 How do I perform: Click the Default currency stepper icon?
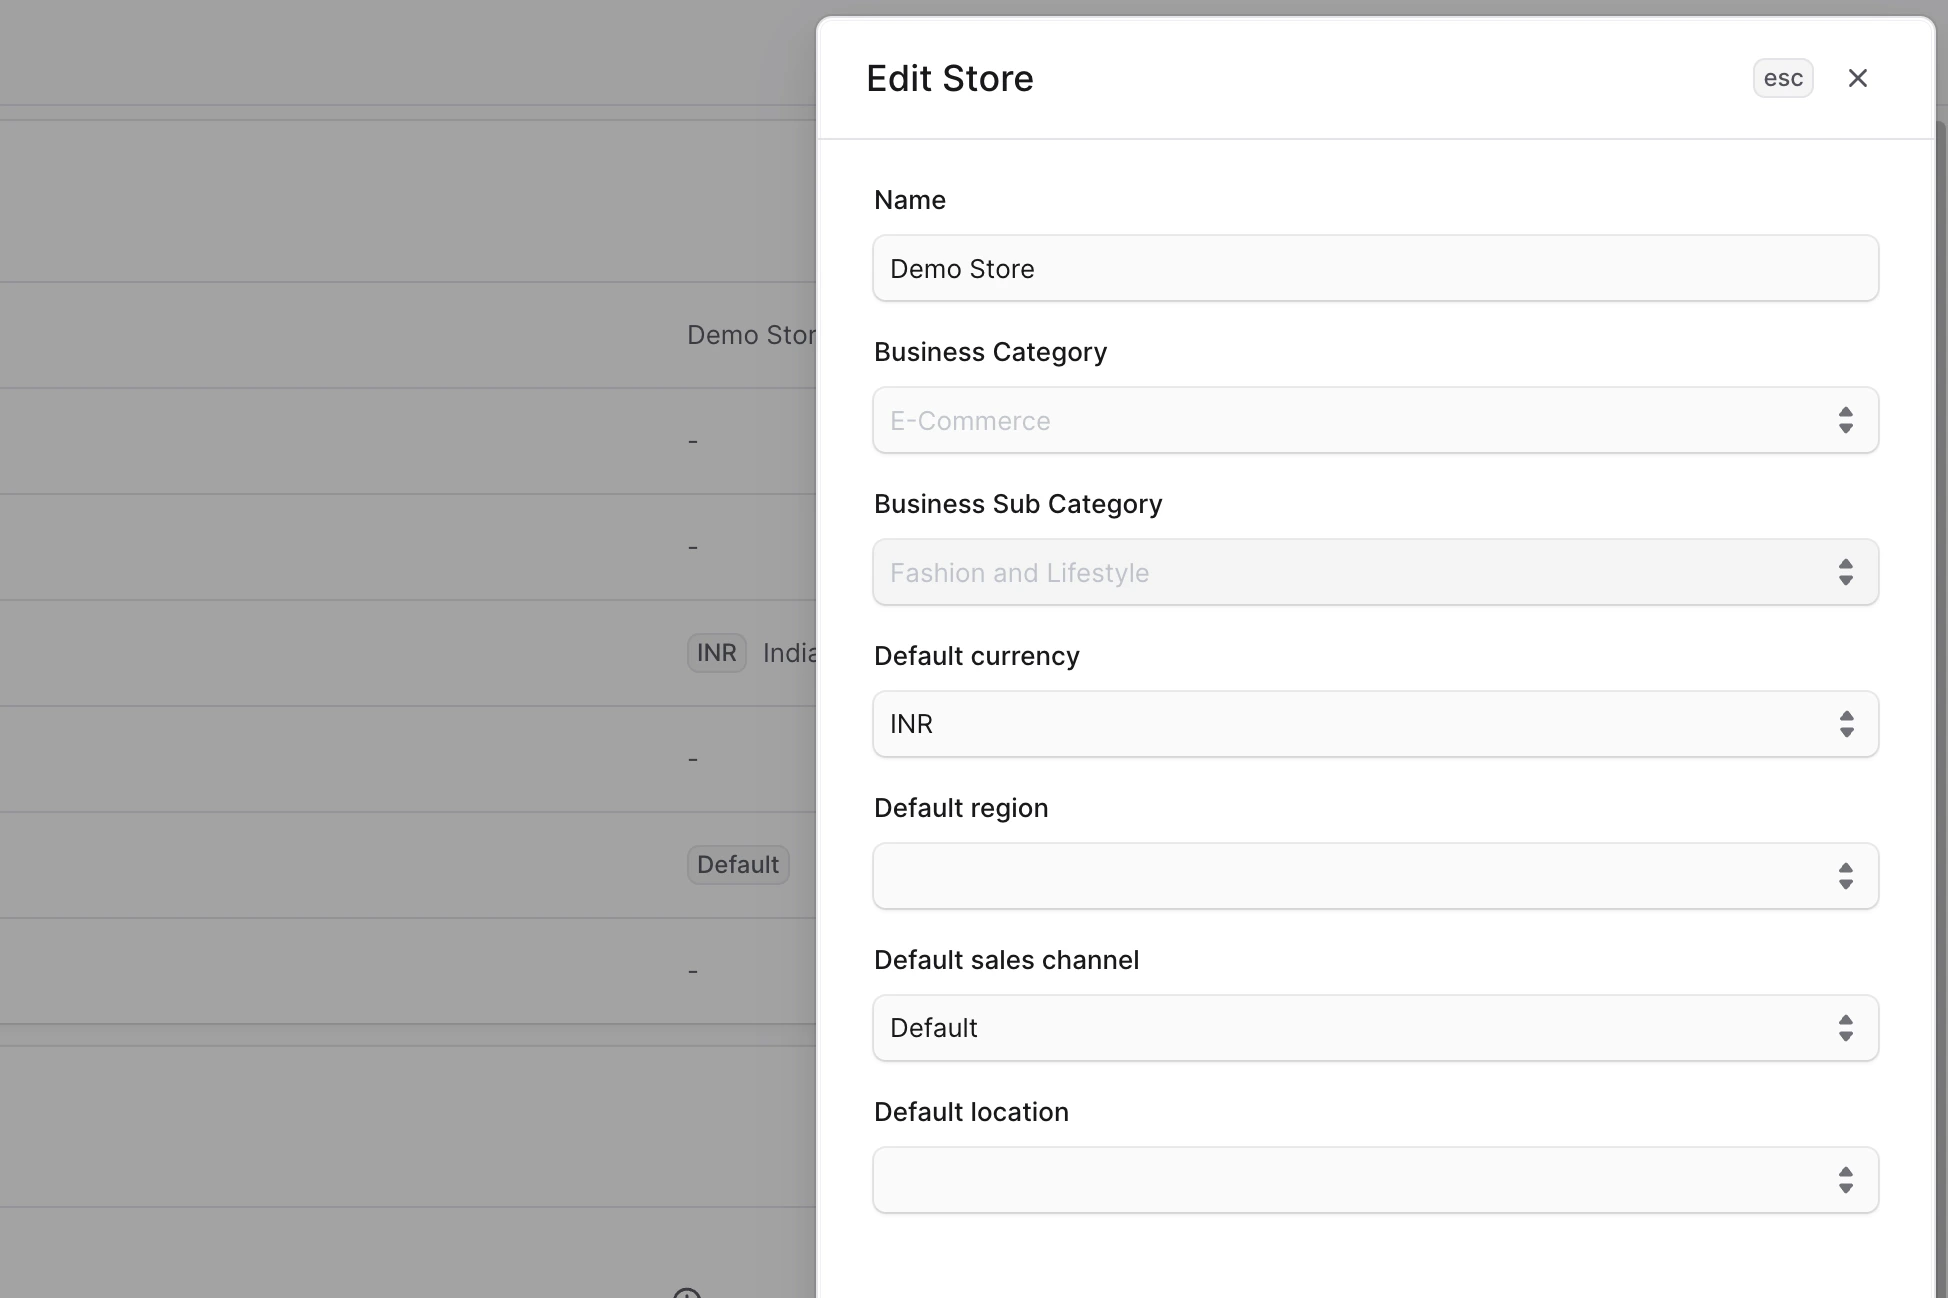coord(1845,724)
